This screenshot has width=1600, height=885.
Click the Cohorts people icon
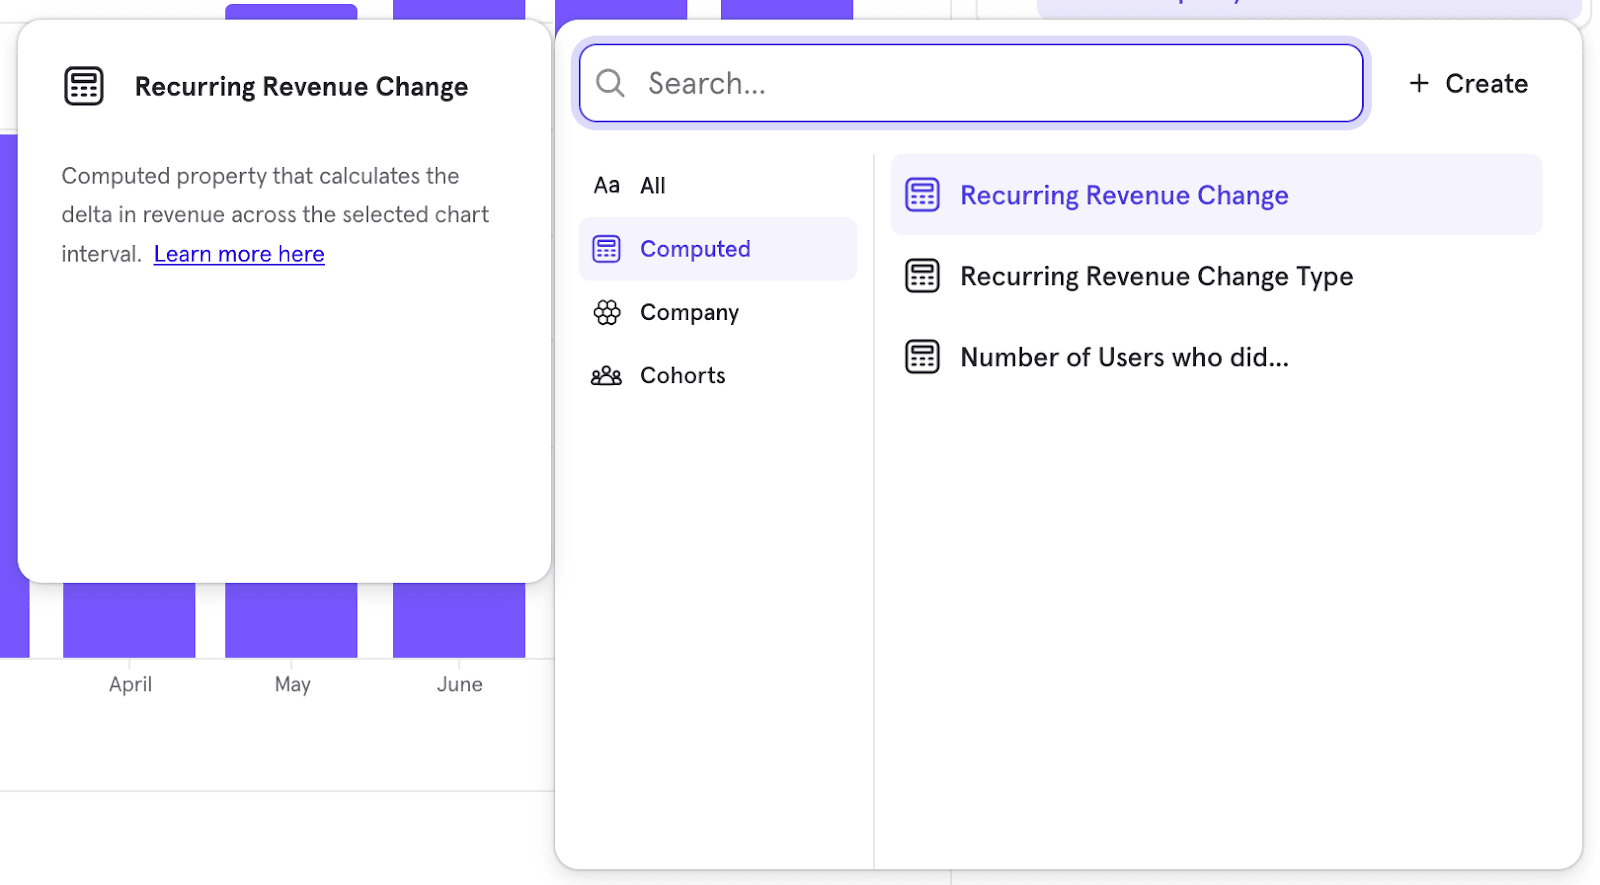click(606, 376)
